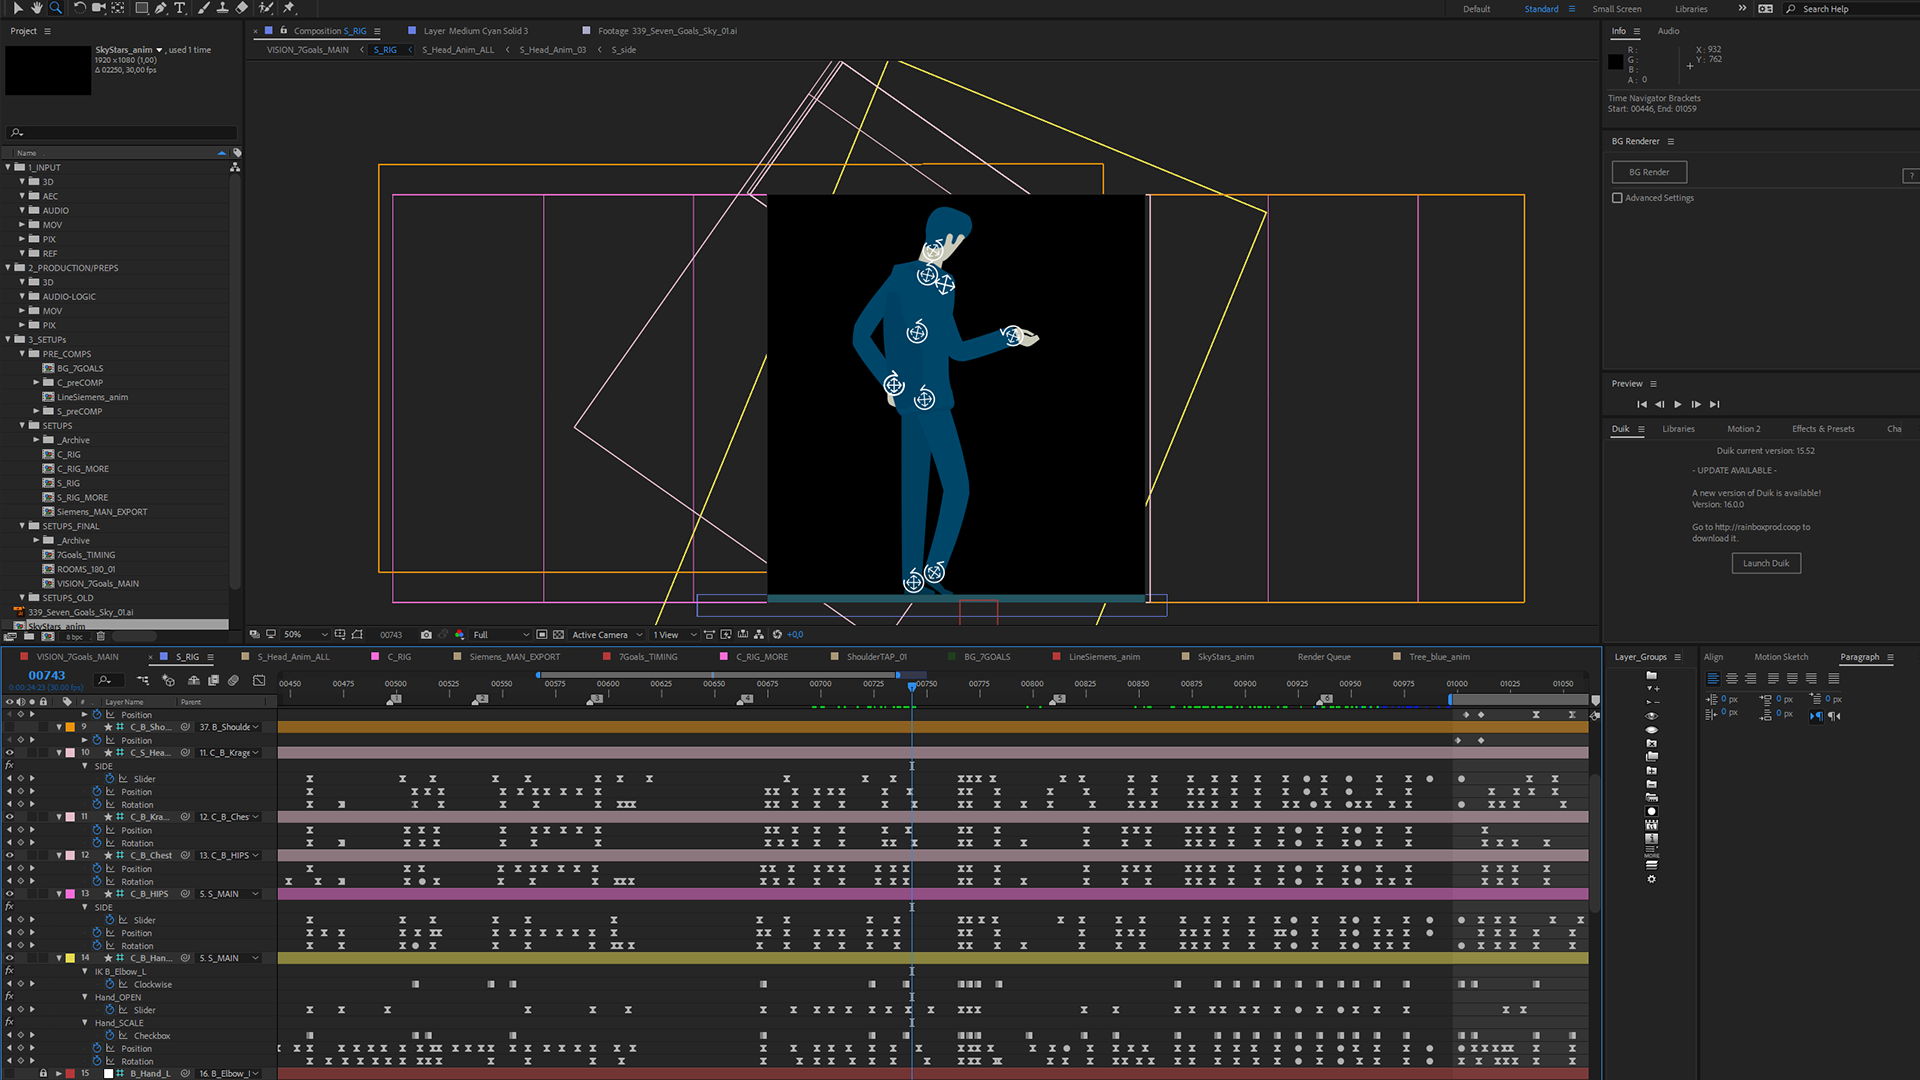Image resolution: width=1920 pixels, height=1080 pixels.
Task: Open the Effects & Presets panel tab
Action: [1822, 429]
